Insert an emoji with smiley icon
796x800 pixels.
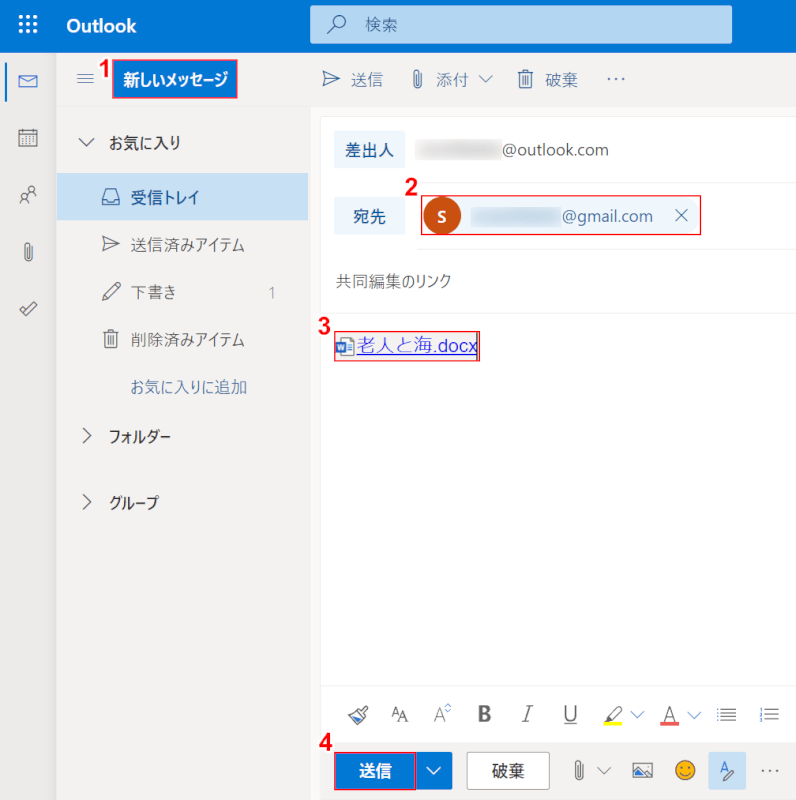point(685,770)
